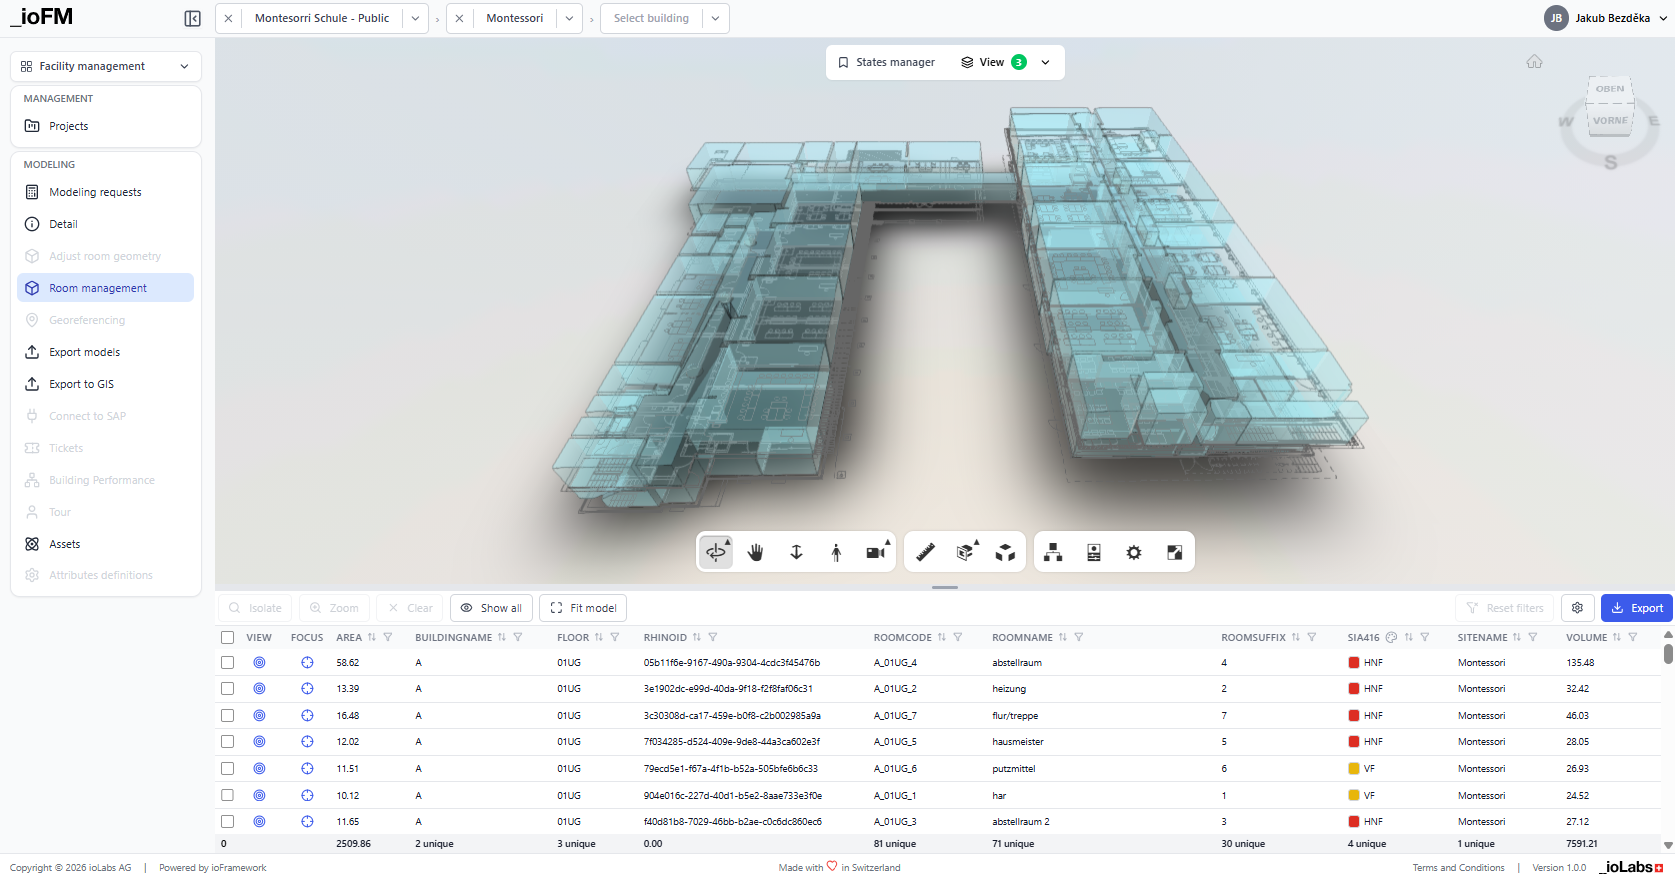Open viewer settings gear in 3D toolbar

pyautogui.click(x=1134, y=552)
